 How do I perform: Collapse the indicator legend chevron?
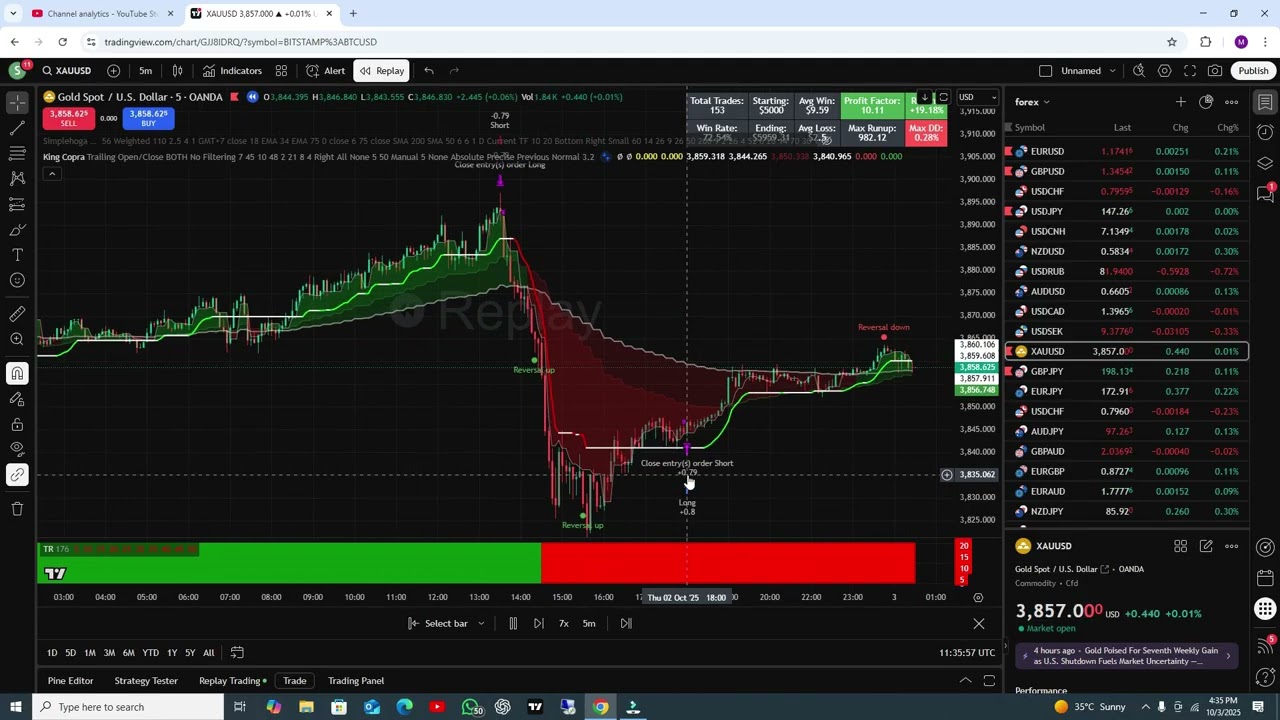[51, 174]
